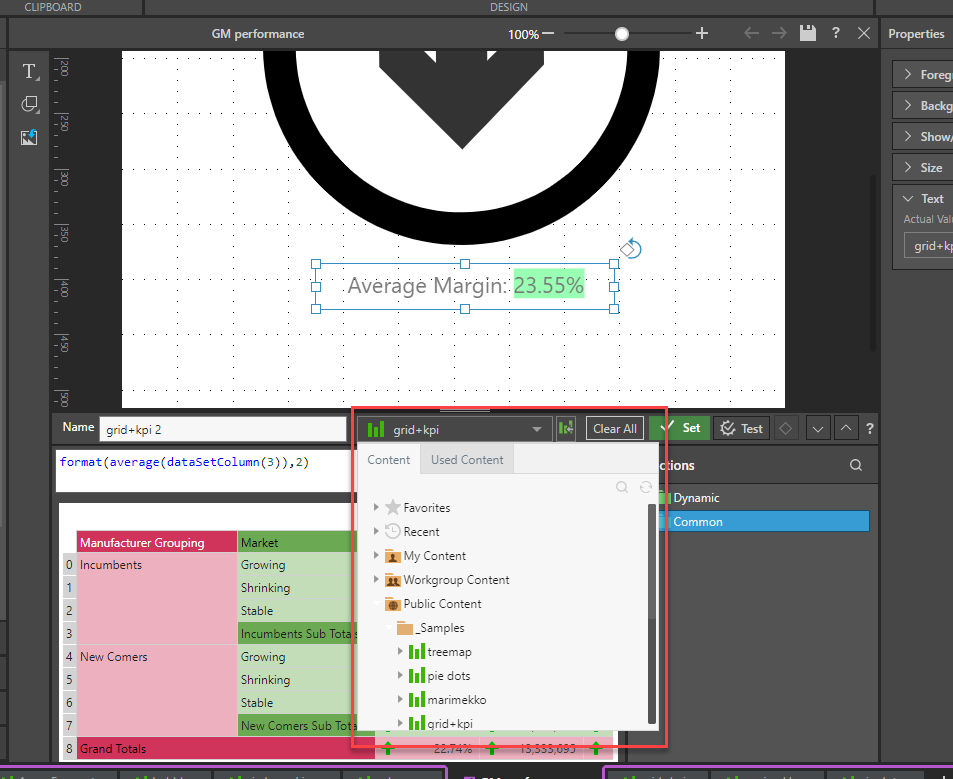The width and height of the screenshot is (953, 779).
Task: Click the search icon in functions panel
Action: (855, 465)
